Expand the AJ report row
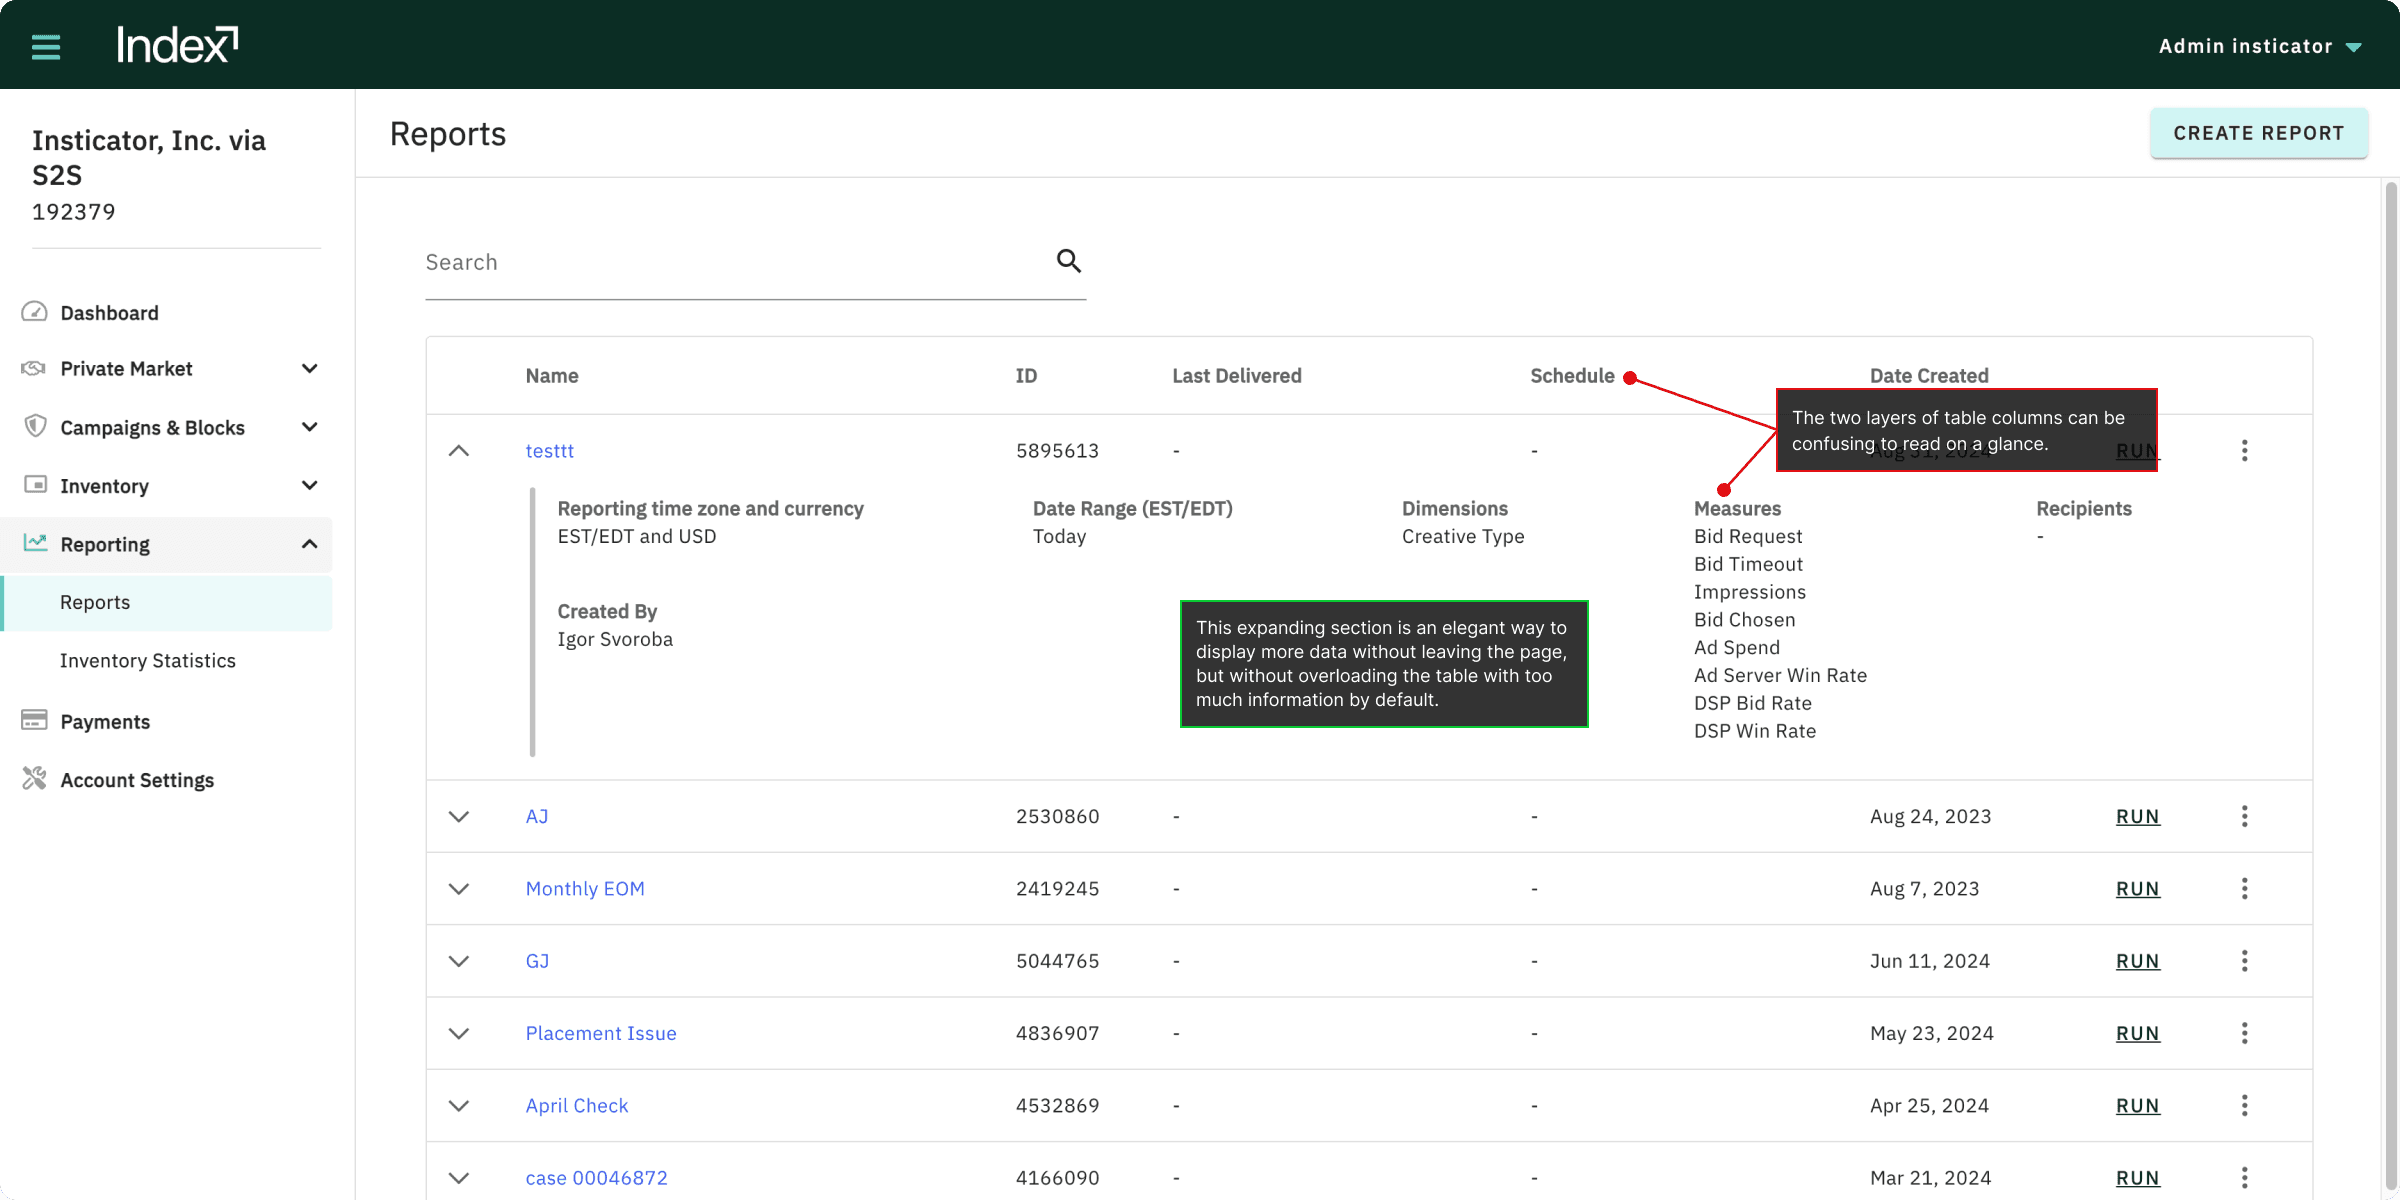This screenshot has height=1200, width=2400. tap(459, 816)
